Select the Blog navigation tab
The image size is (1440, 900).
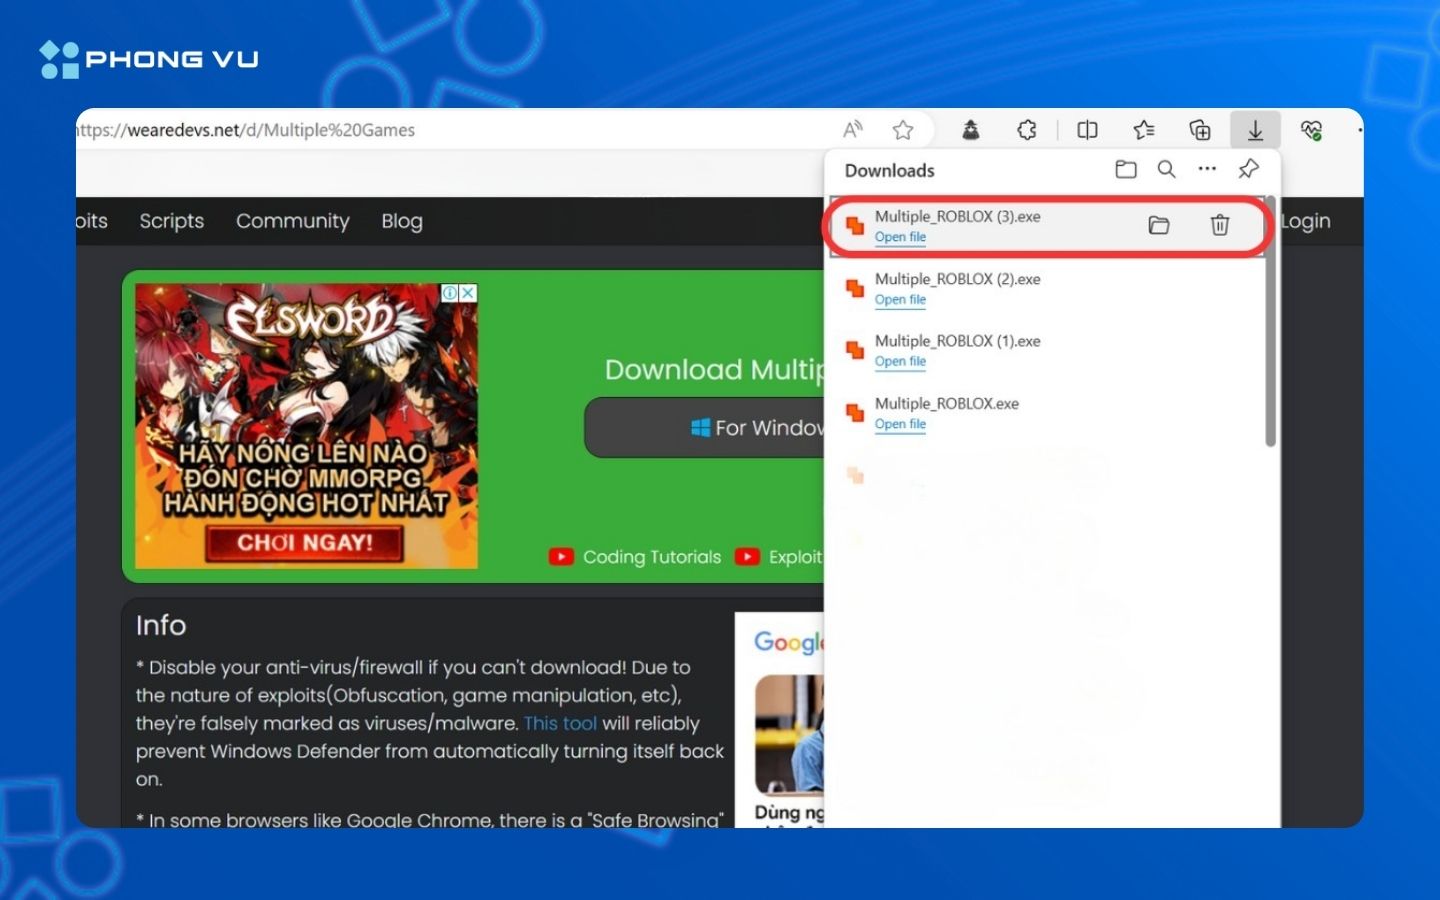[401, 221]
